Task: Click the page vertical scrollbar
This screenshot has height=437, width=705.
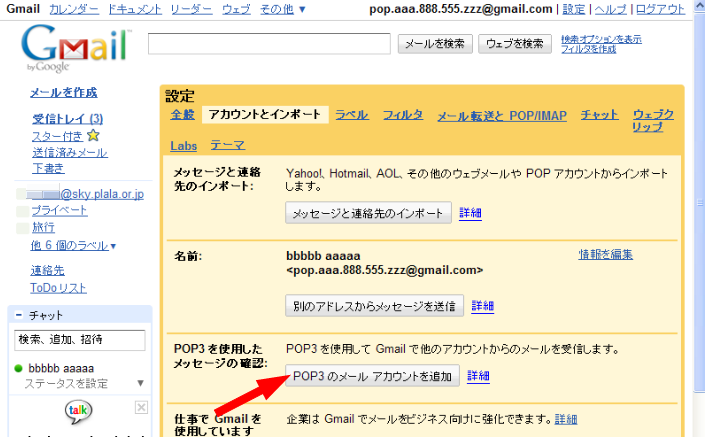Action: 700,202
